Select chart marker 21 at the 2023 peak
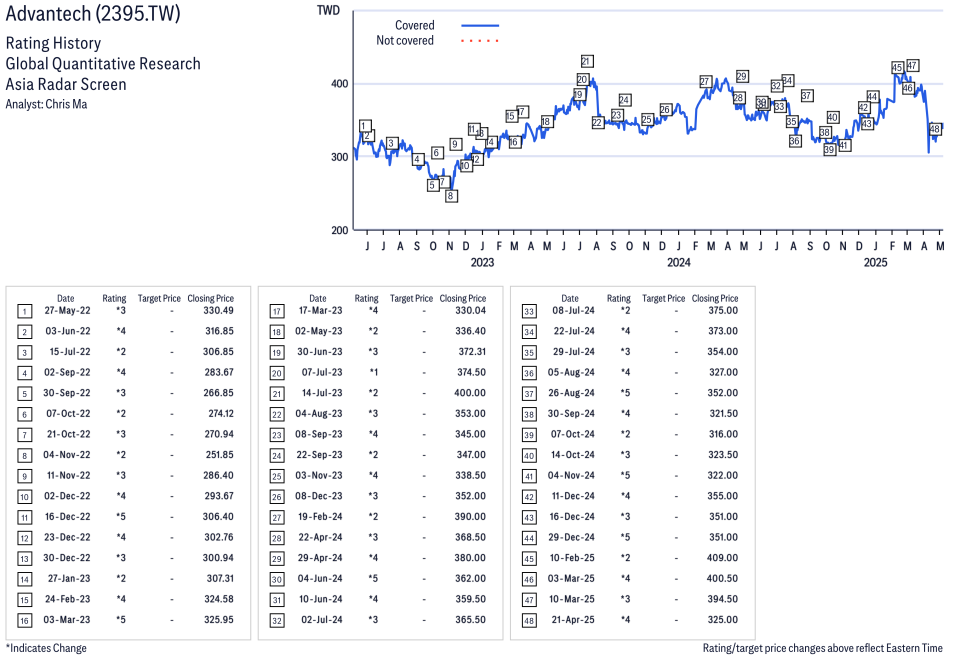The image size is (954, 655). [587, 61]
